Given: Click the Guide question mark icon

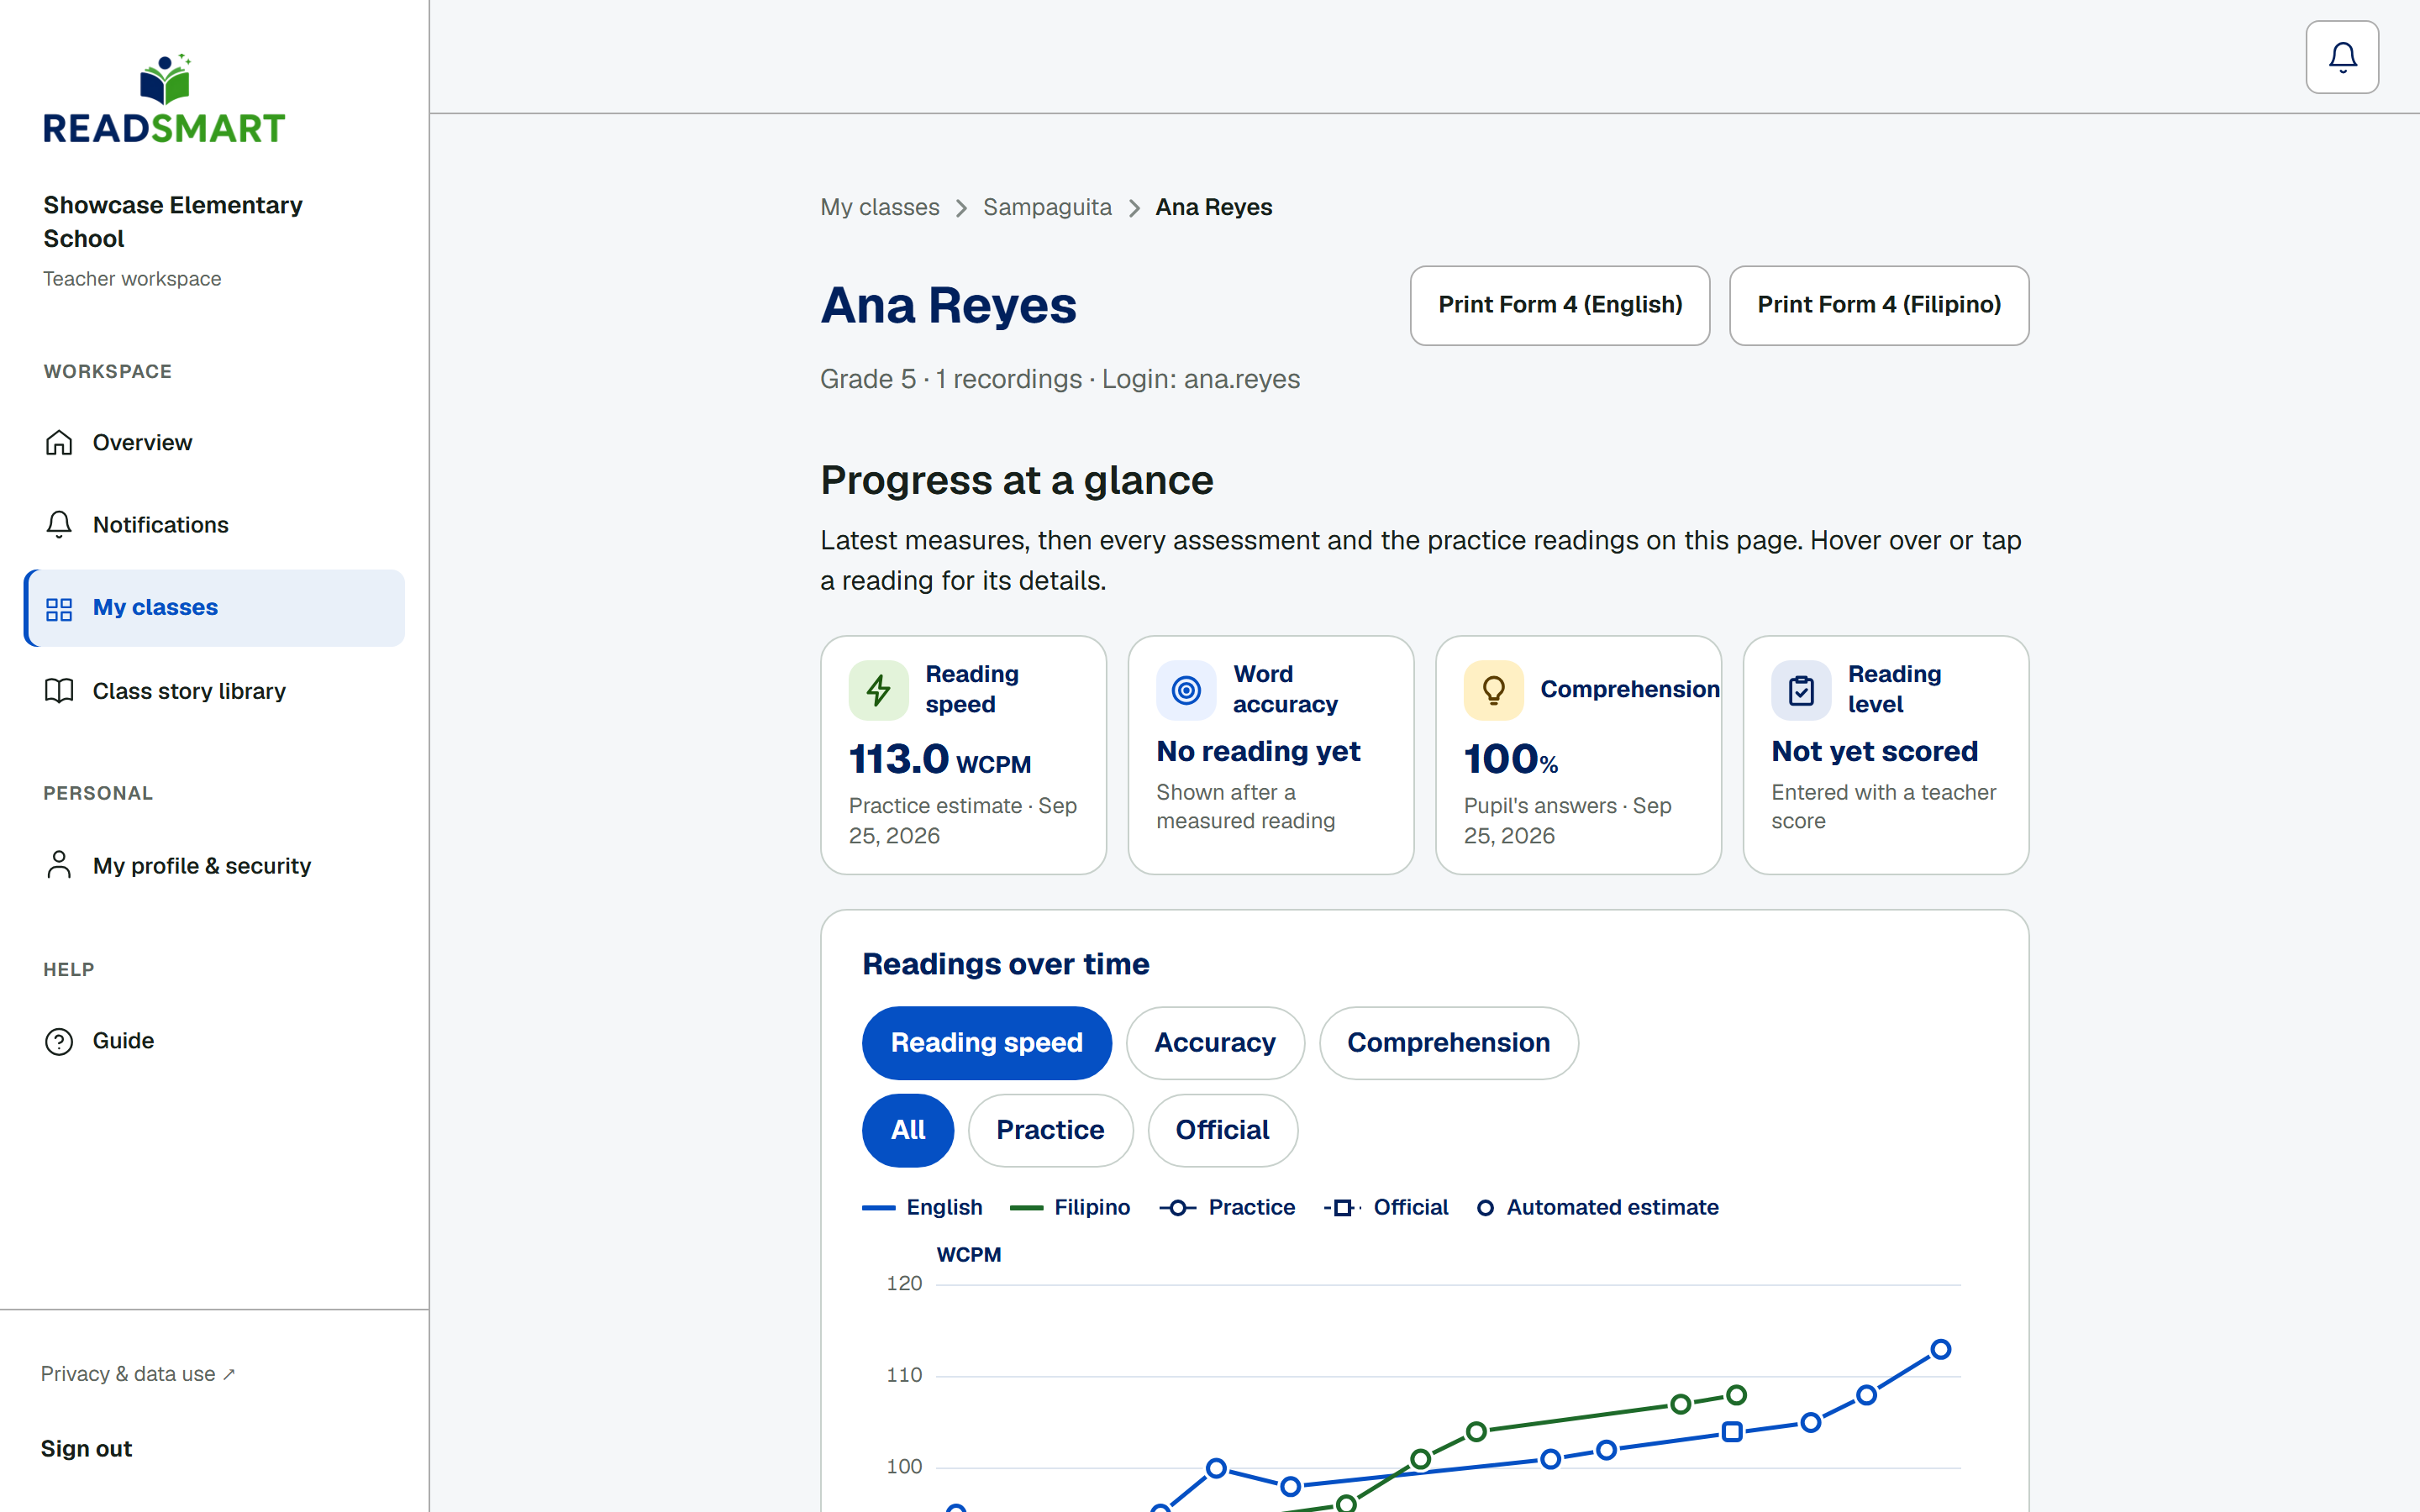Looking at the screenshot, I should (x=59, y=1041).
